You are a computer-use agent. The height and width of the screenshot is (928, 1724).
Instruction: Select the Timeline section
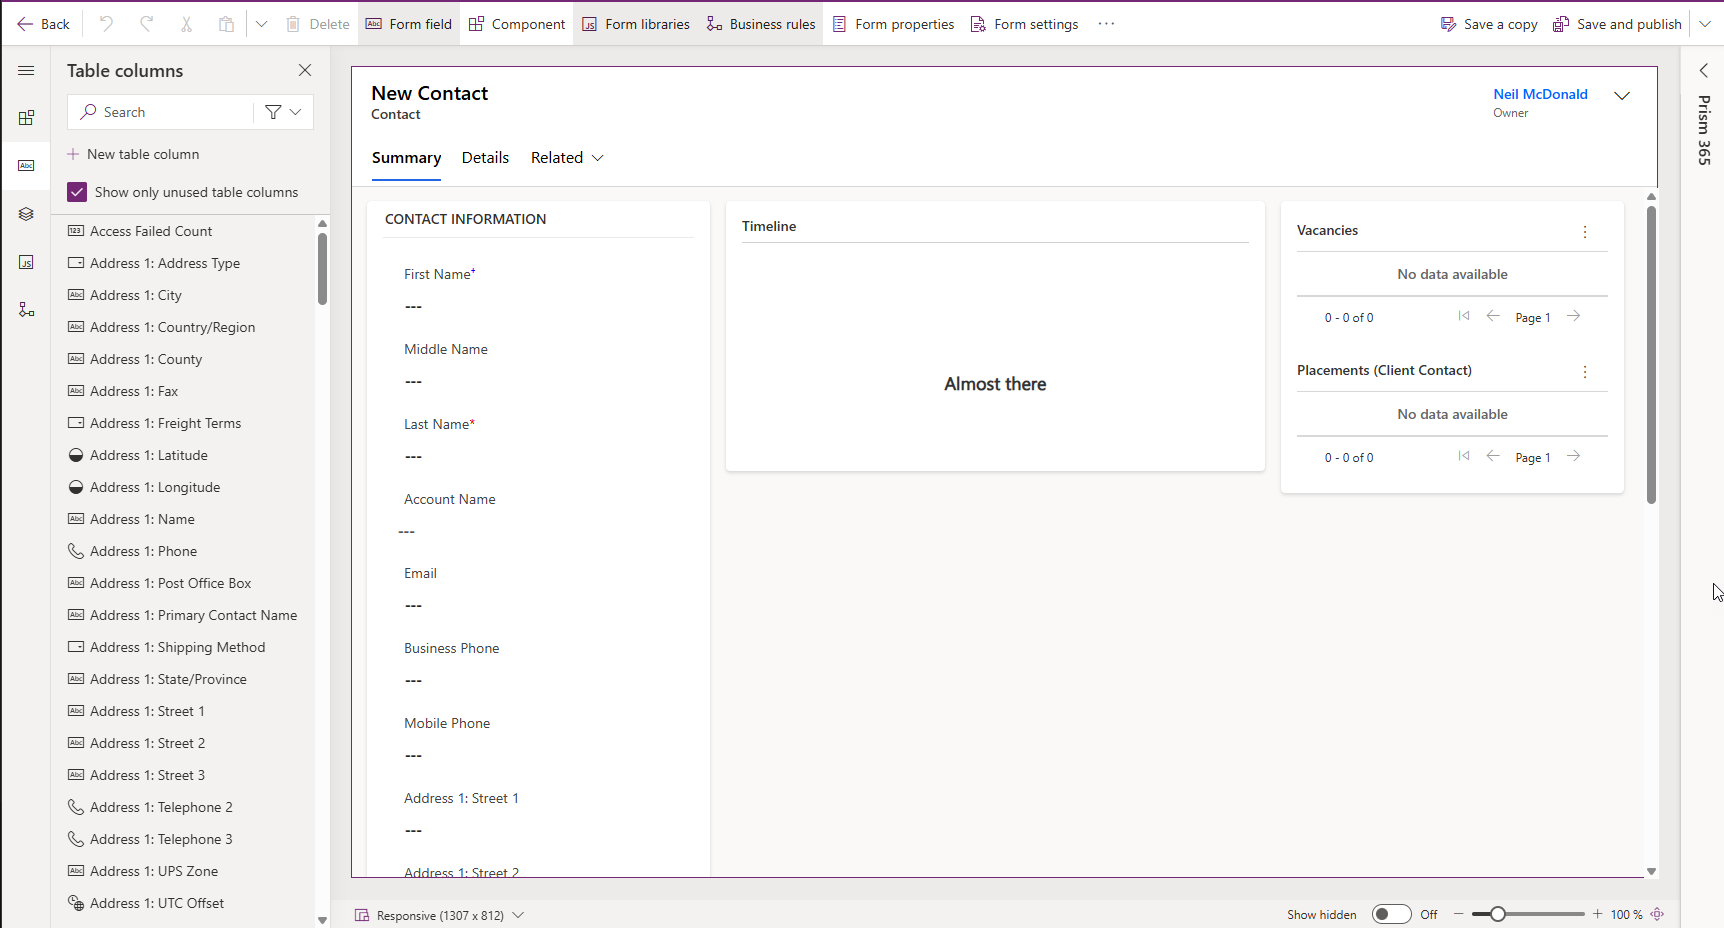point(995,335)
